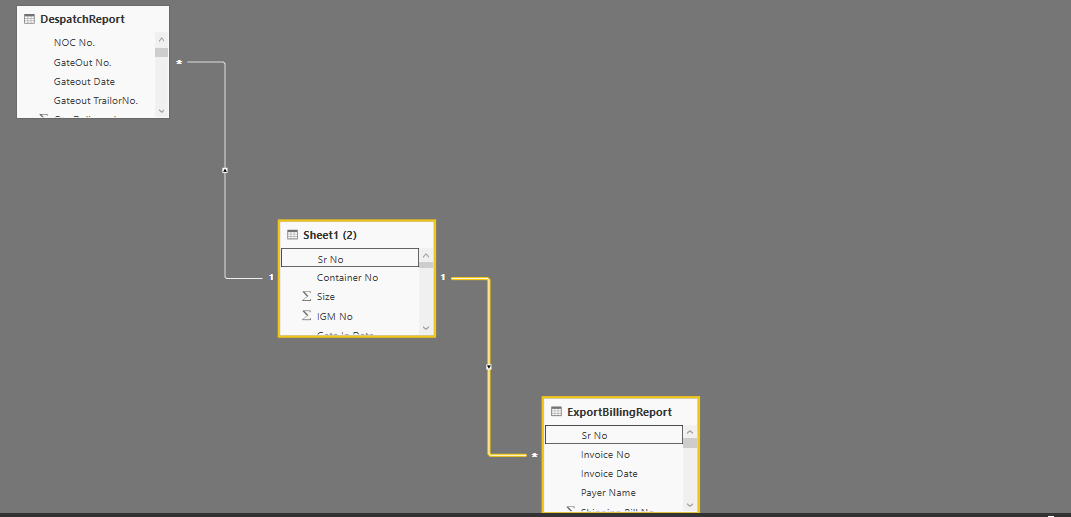This screenshot has height=517, width=1071.
Task: Select the ExportBillingReport table header
Action: pyautogui.click(x=620, y=412)
